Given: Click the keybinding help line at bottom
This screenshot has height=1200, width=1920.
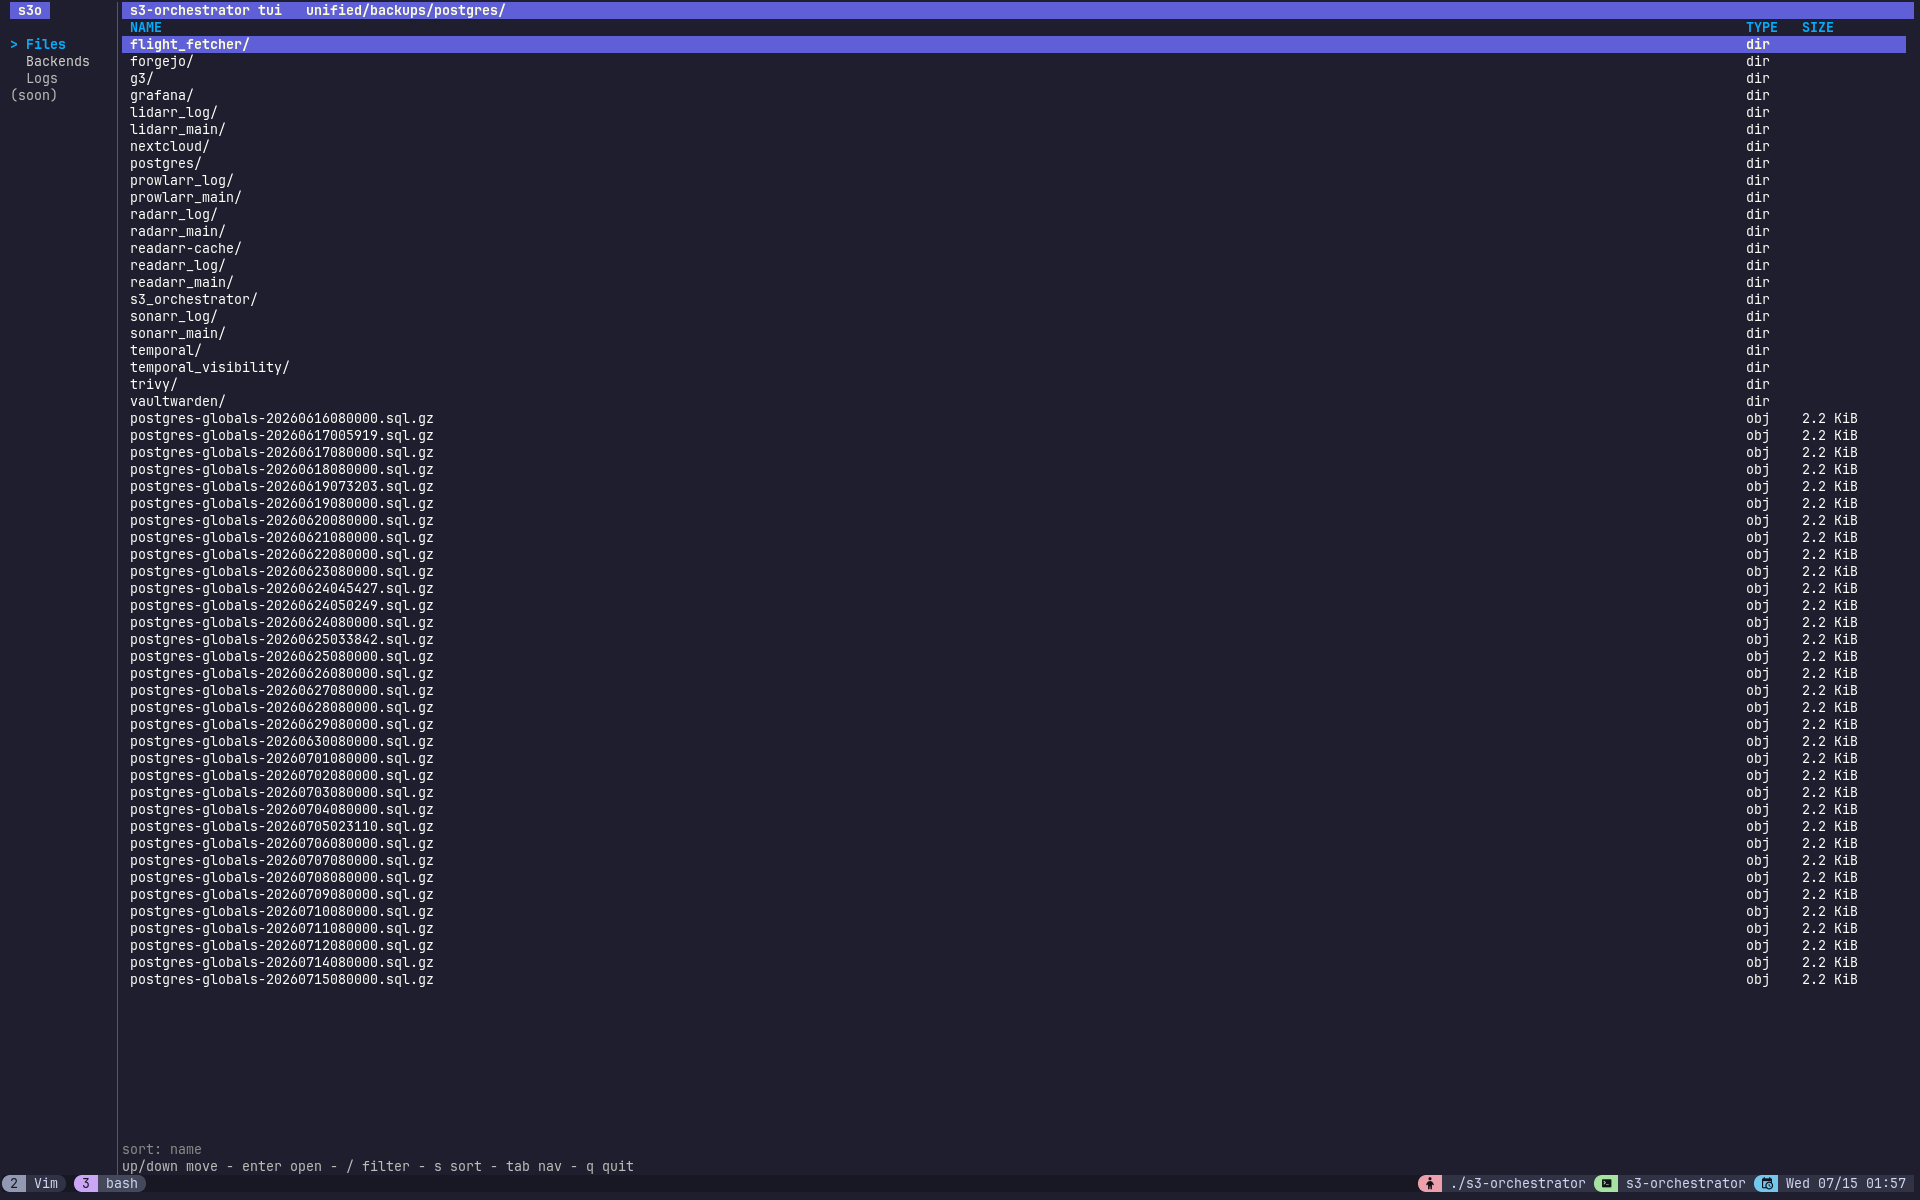Looking at the screenshot, I should [x=377, y=1166].
